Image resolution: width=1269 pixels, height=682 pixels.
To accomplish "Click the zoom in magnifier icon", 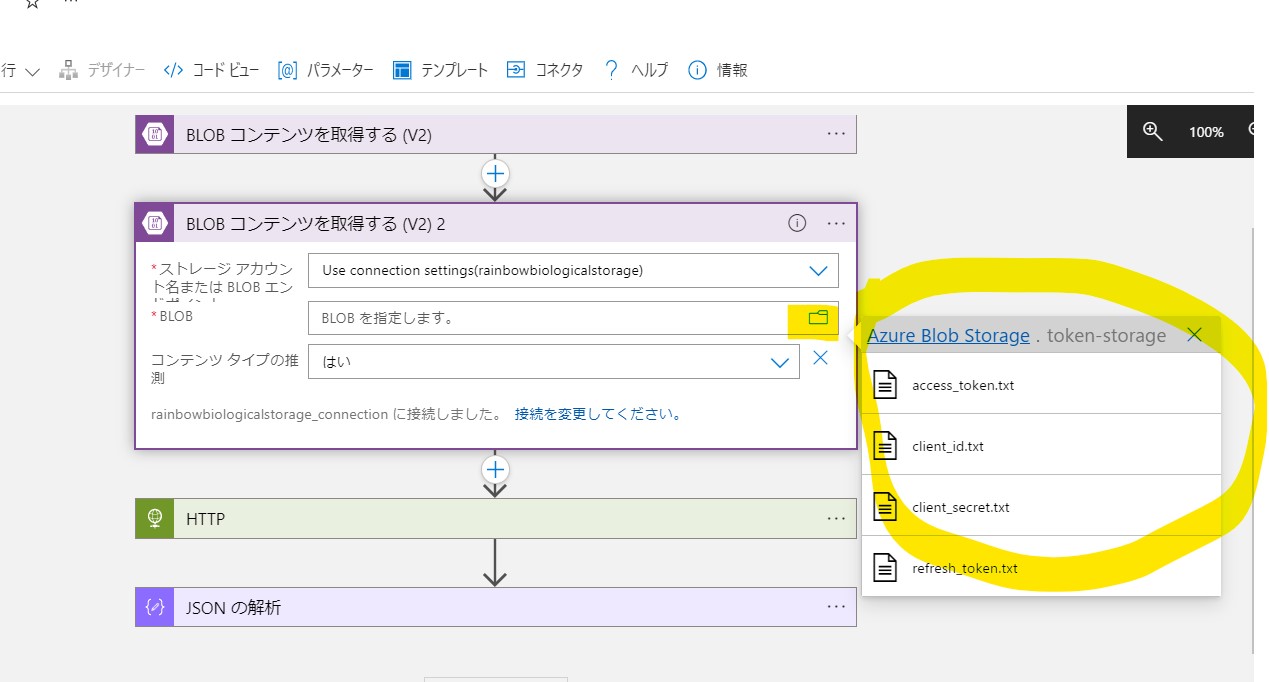I will (1152, 131).
